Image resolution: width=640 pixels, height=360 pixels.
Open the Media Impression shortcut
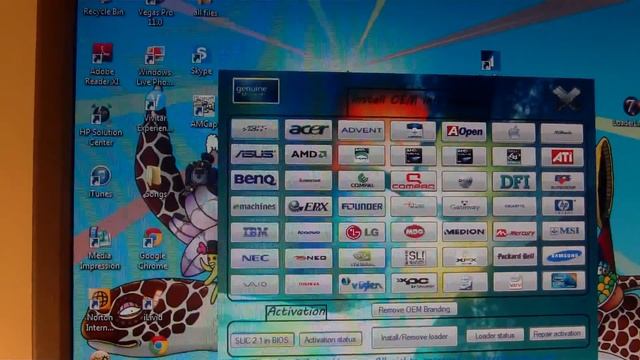[x=100, y=248]
